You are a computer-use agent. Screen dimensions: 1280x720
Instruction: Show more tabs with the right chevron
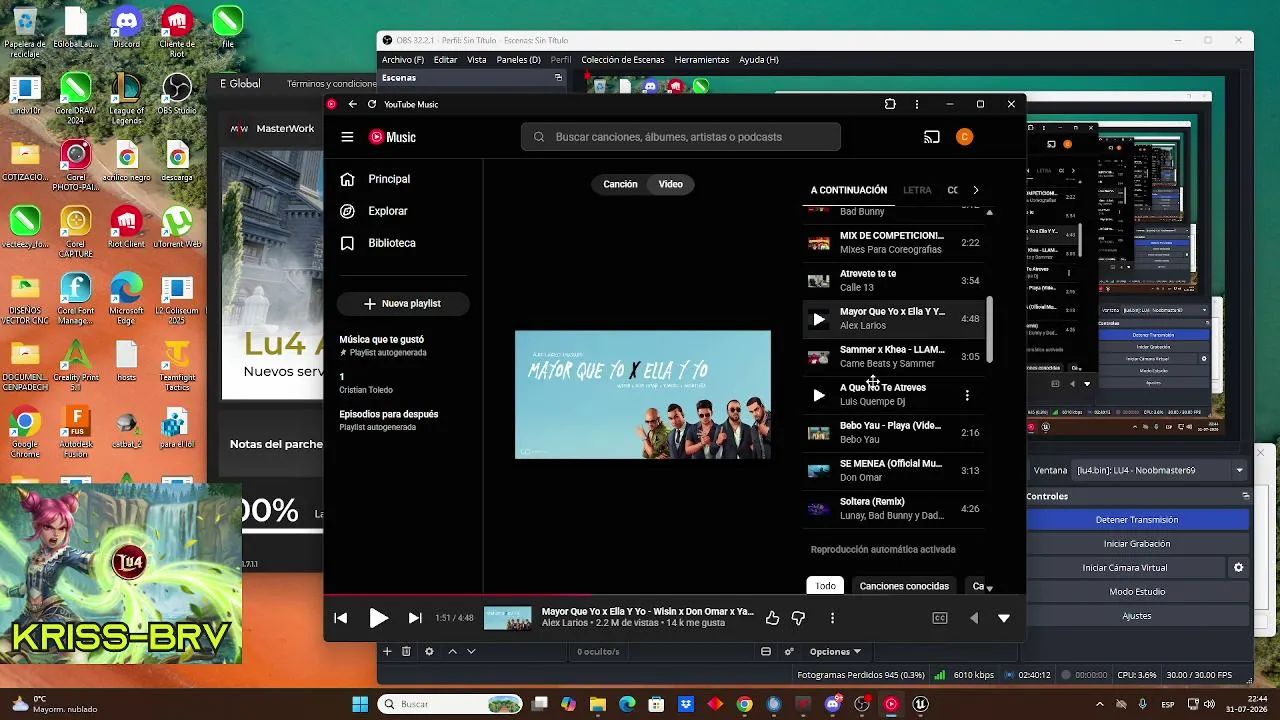976,190
